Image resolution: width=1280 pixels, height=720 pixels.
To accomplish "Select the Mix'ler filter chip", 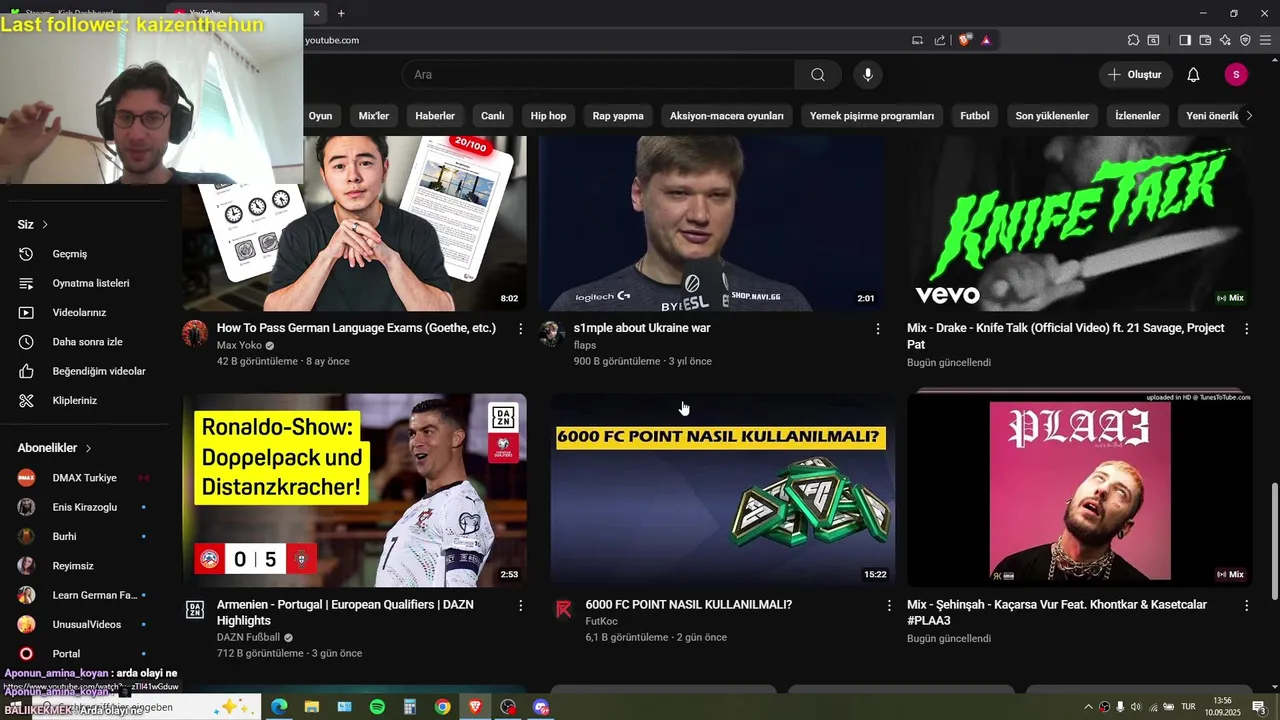I will 374,116.
